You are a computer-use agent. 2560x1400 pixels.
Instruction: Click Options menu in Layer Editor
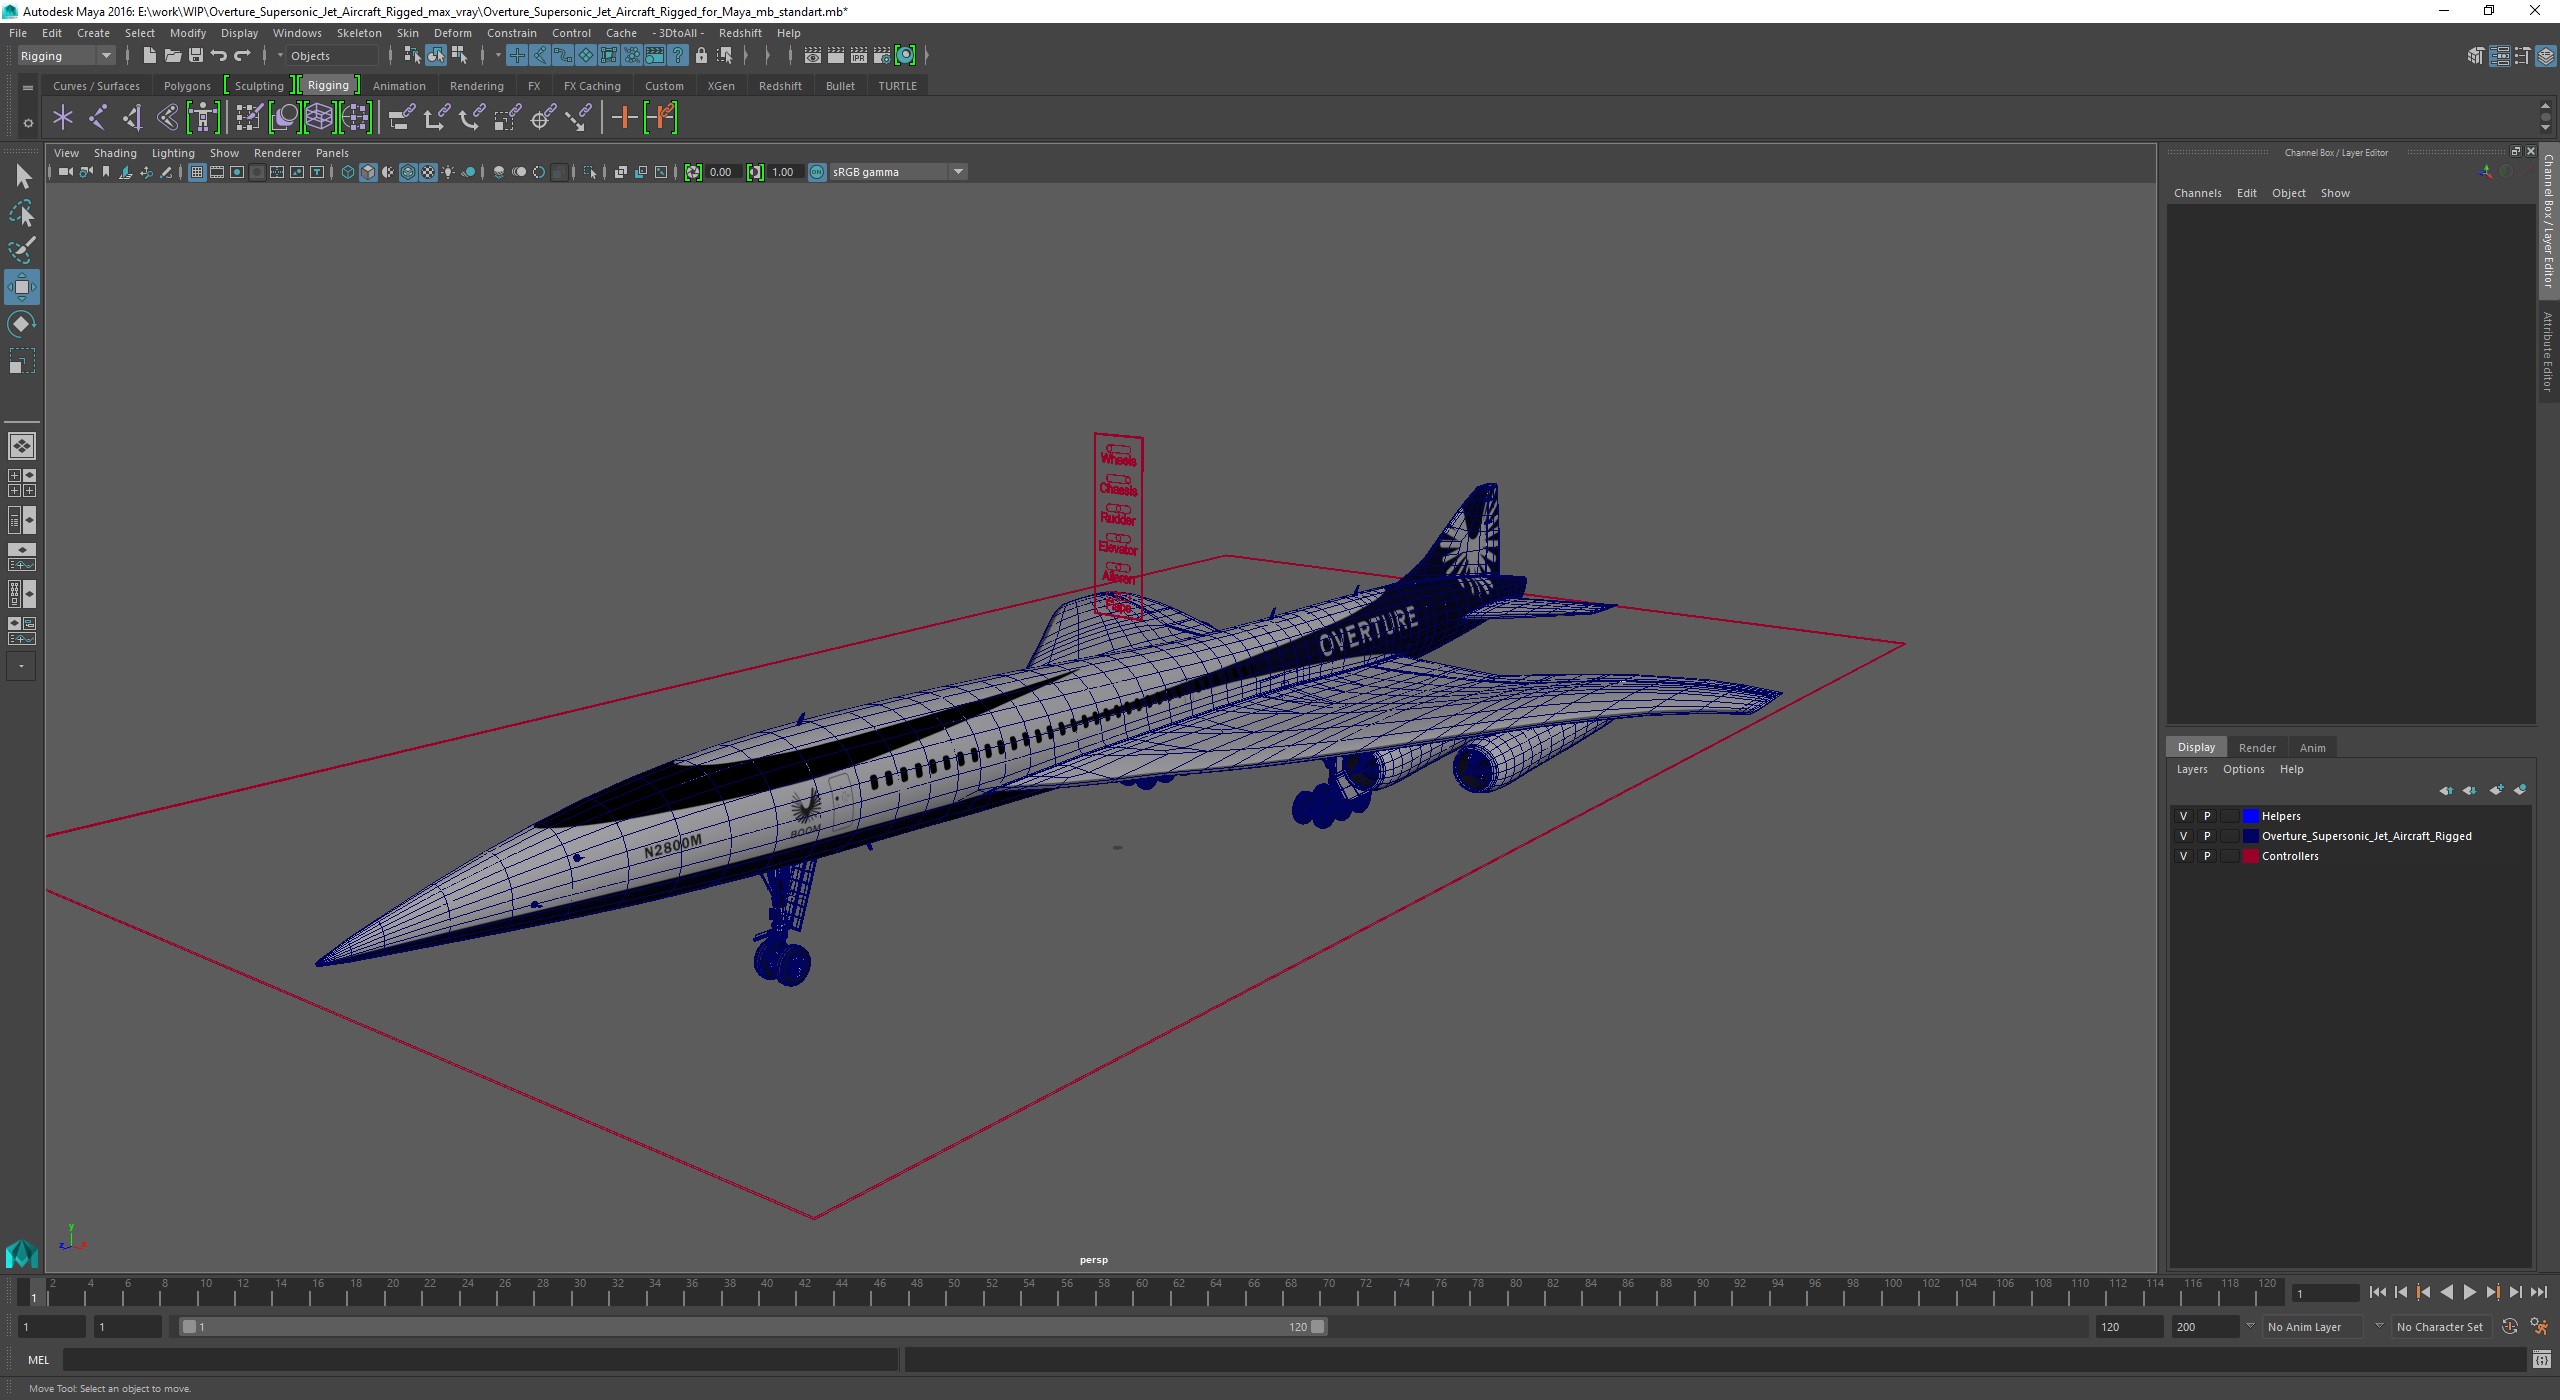coord(2243,769)
